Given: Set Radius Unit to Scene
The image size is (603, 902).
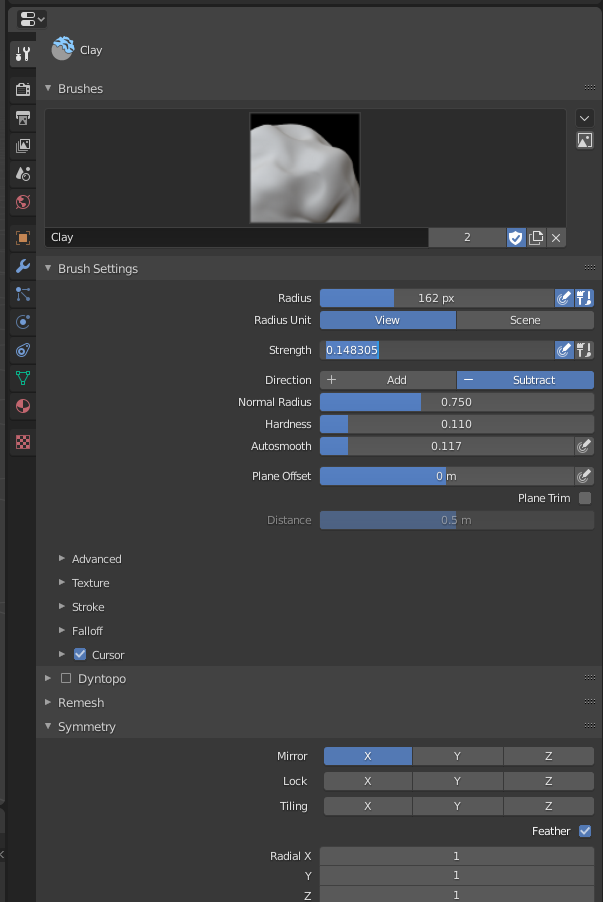Looking at the screenshot, I should click(525, 320).
